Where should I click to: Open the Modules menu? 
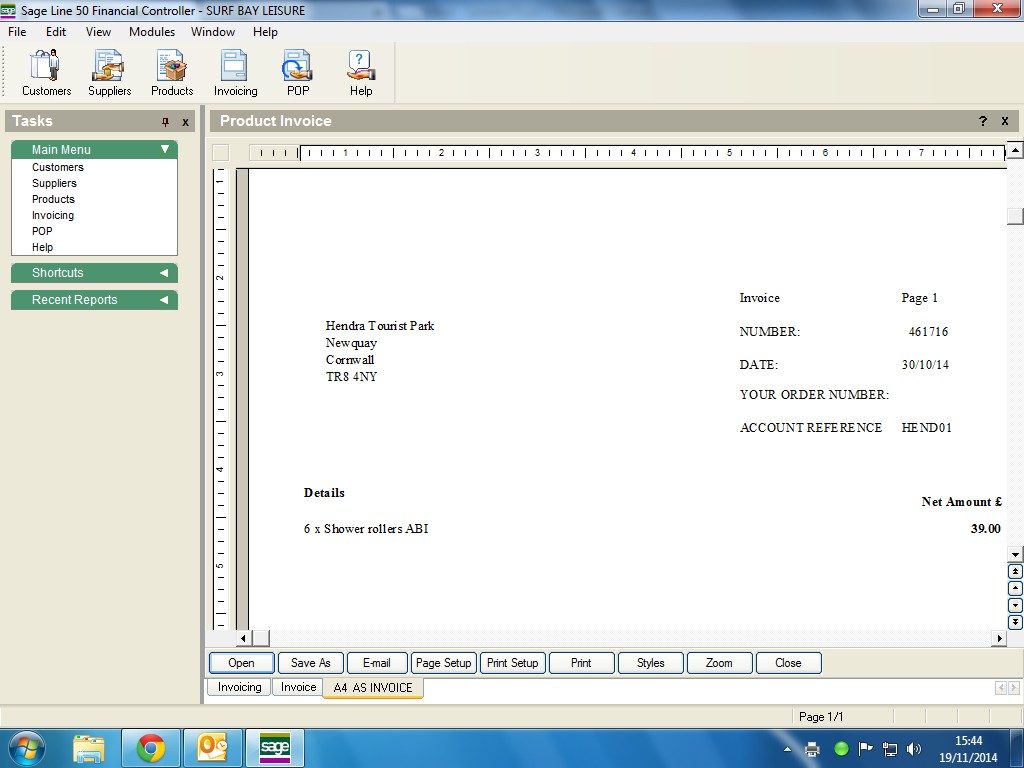pos(152,32)
